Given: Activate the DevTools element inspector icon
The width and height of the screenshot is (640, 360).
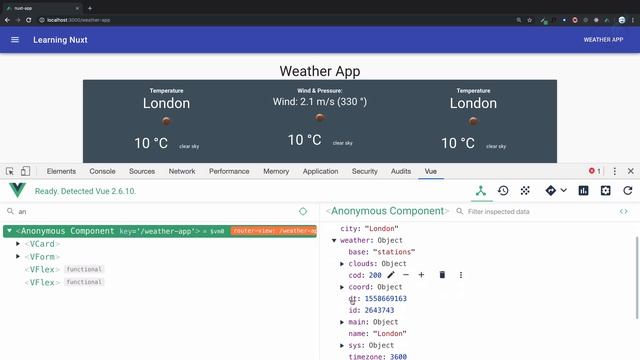Looking at the screenshot, I should click(x=10, y=171).
